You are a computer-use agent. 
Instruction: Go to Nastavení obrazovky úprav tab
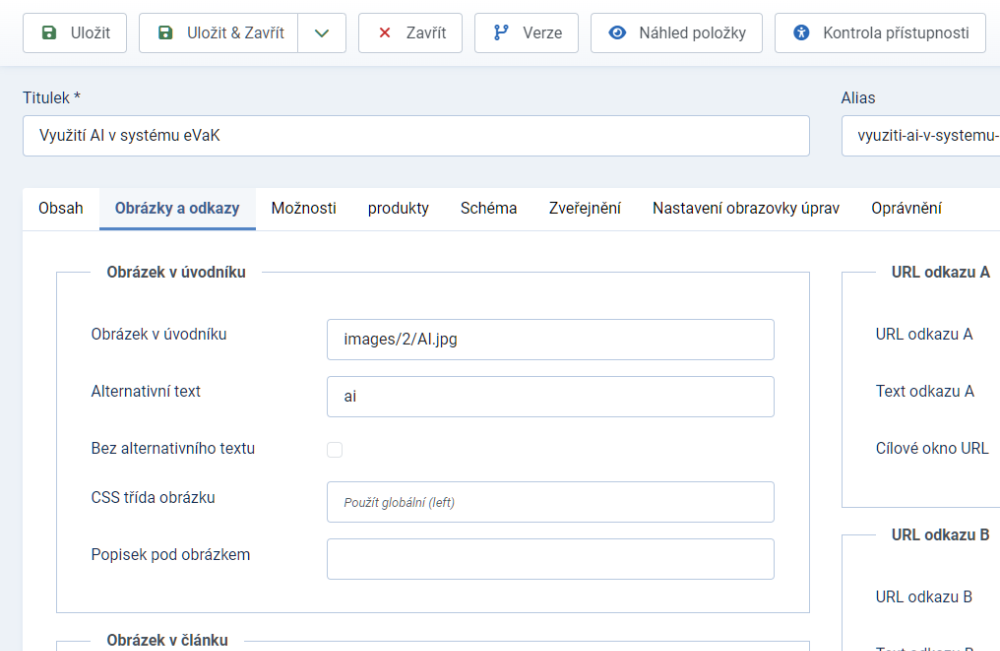pos(745,208)
